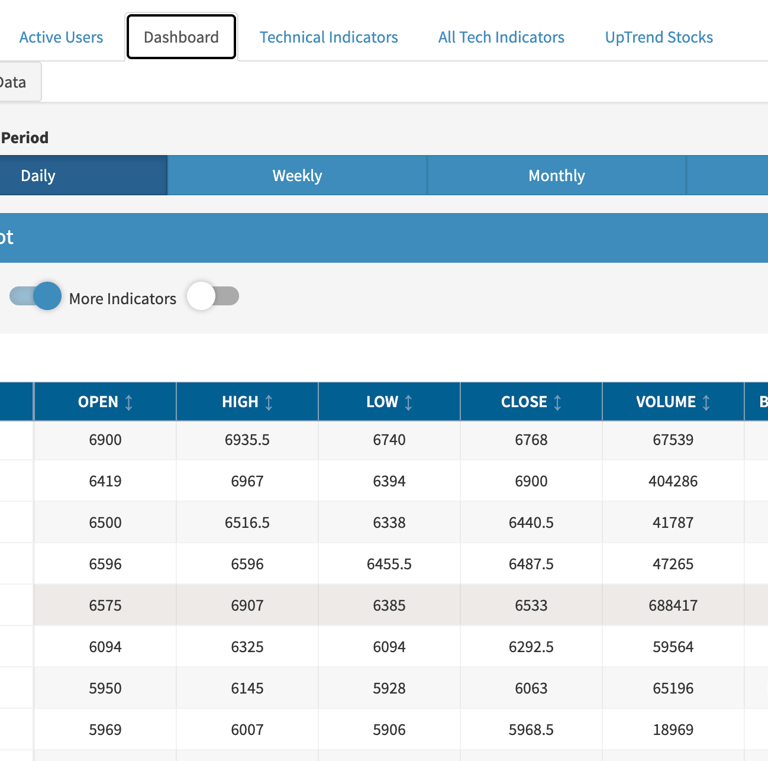Select close value 6063
The image size is (768, 761).
coord(531,689)
